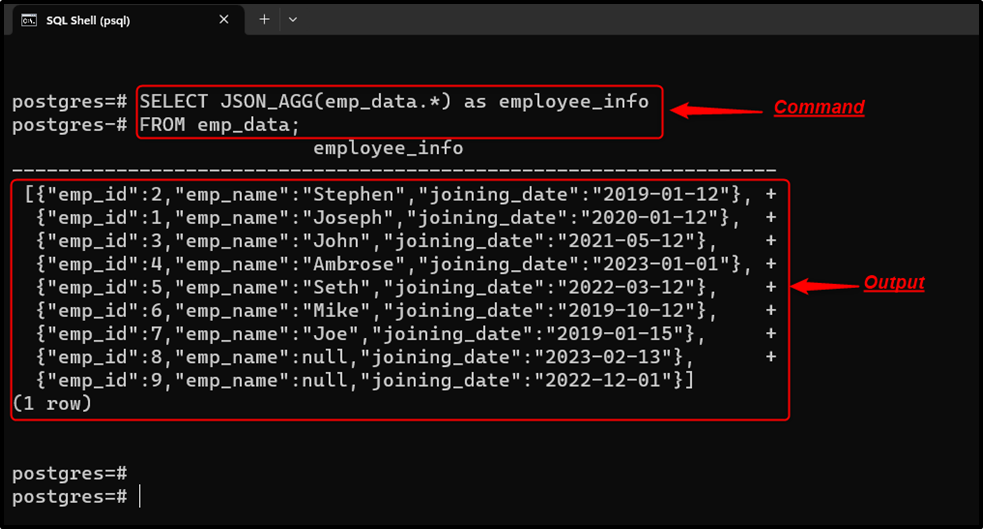Image resolution: width=983 pixels, height=529 pixels.
Task: Click the SQL Shell terminal icon in tab
Action: click(29, 21)
